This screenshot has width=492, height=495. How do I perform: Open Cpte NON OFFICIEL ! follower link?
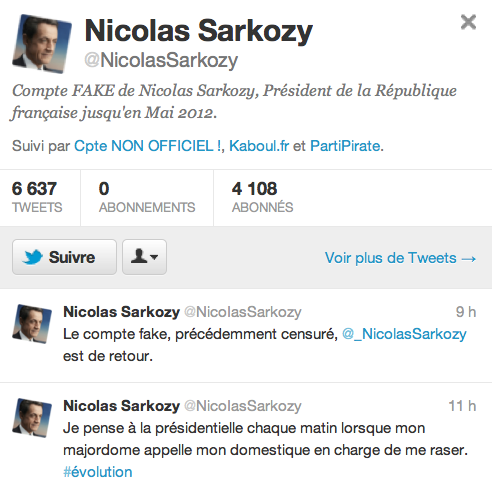[147, 146]
